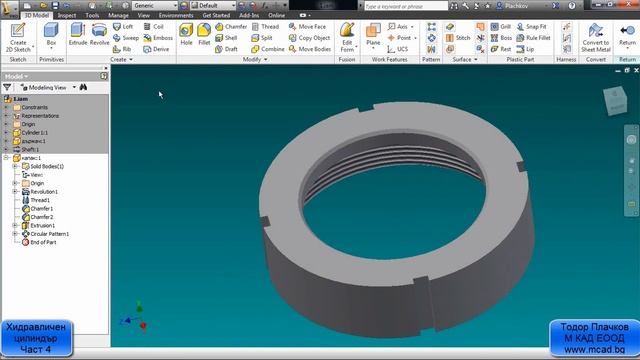Screen dimensions: 640x360
Task: Select the Combine tool
Action: point(268,49)
